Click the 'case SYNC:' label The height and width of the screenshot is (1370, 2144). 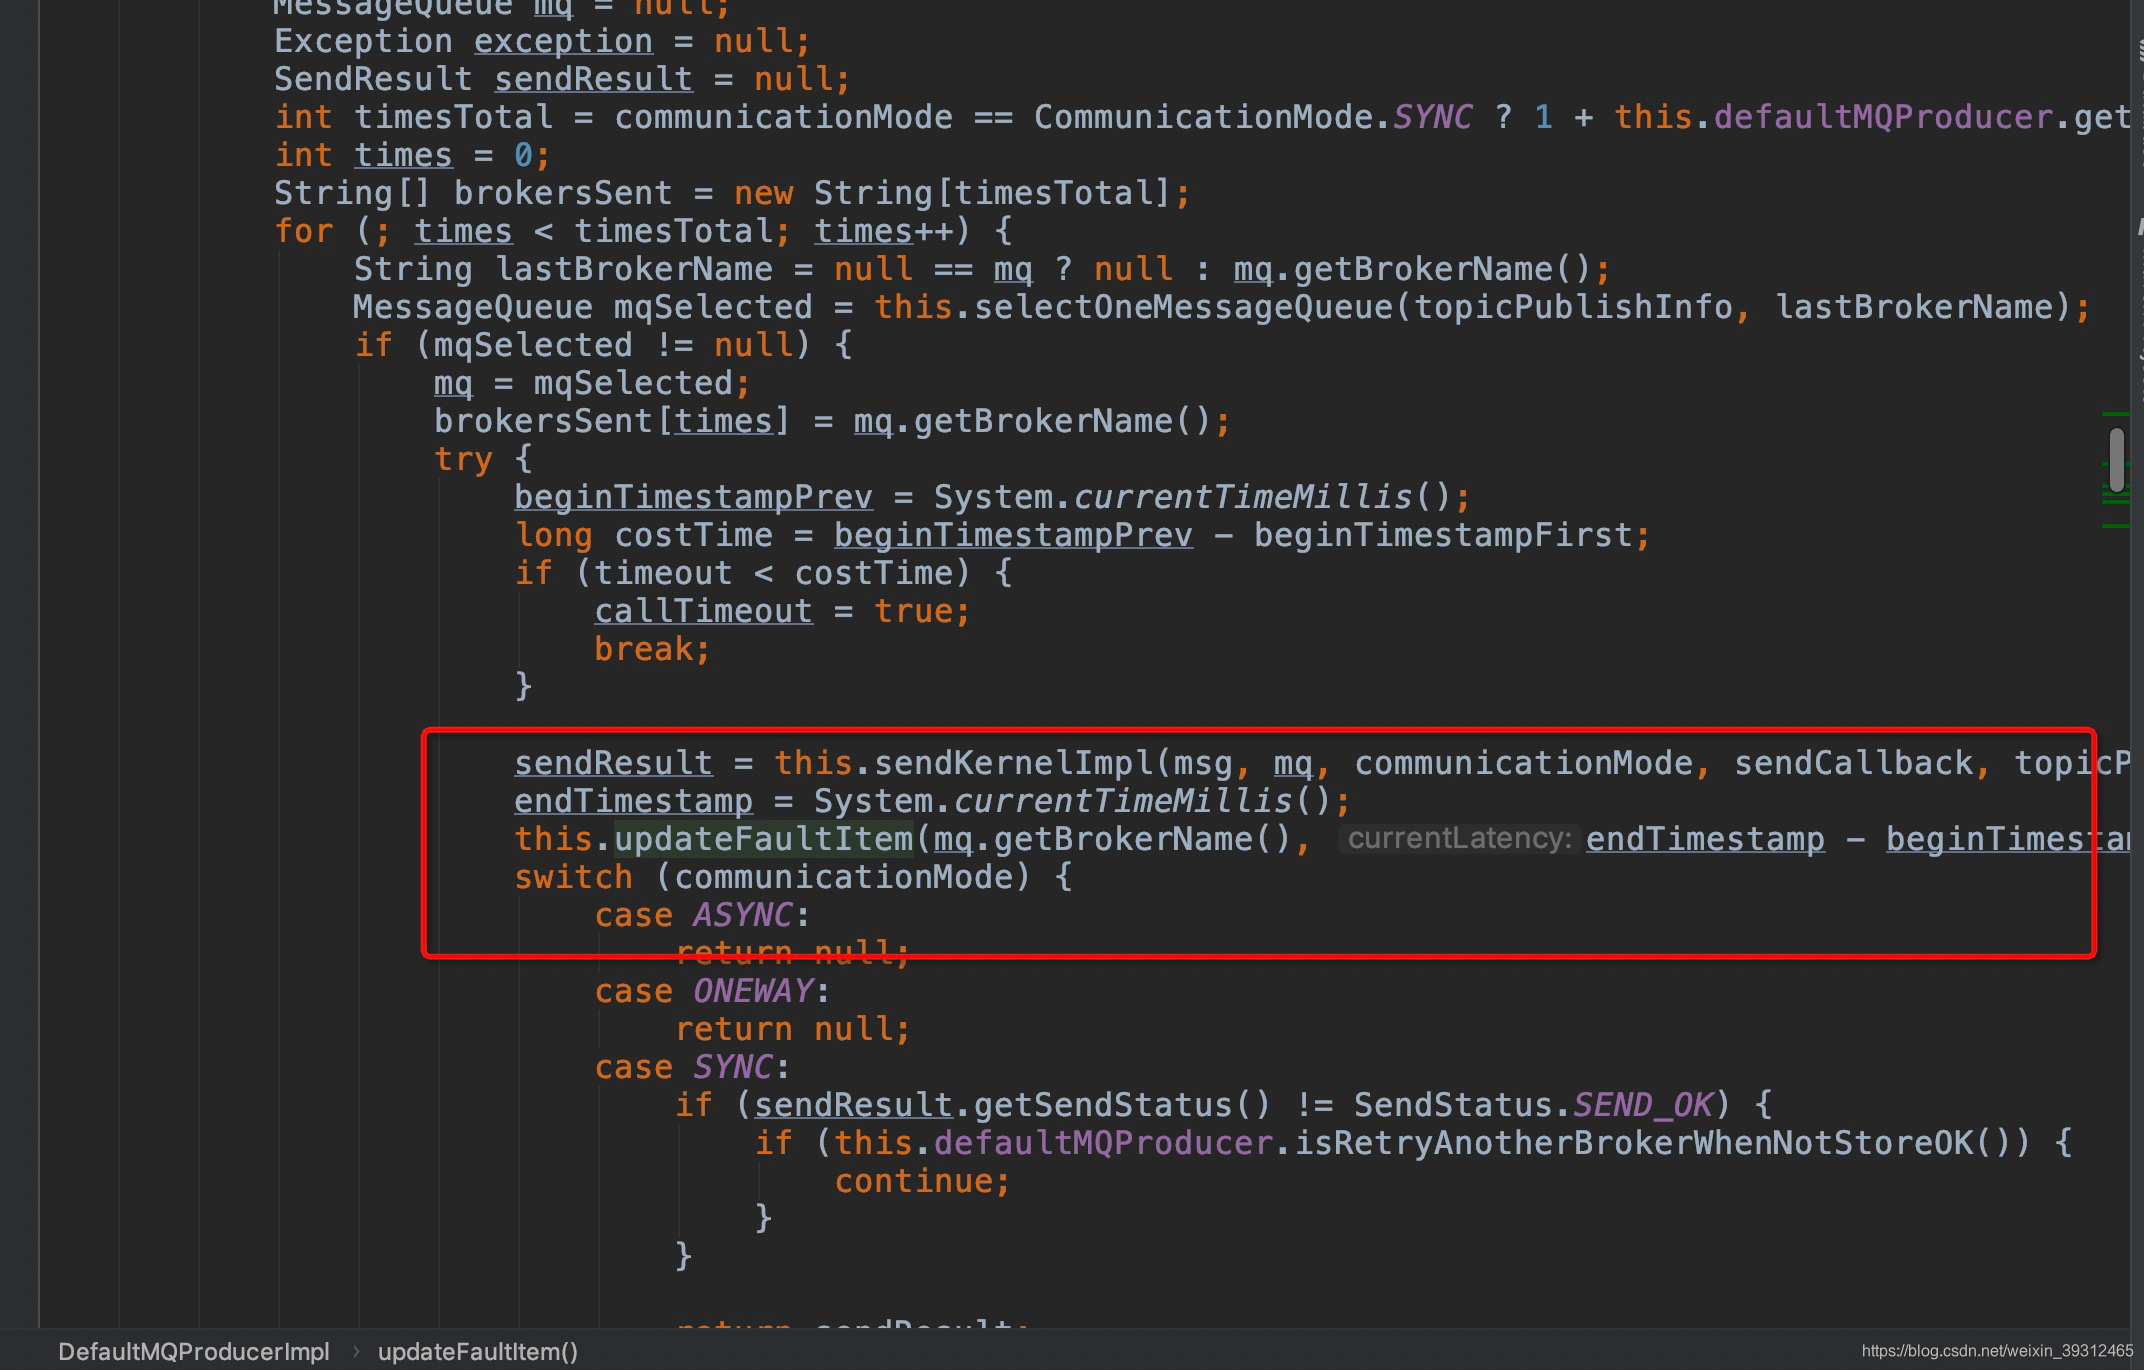click(692, 1067)
